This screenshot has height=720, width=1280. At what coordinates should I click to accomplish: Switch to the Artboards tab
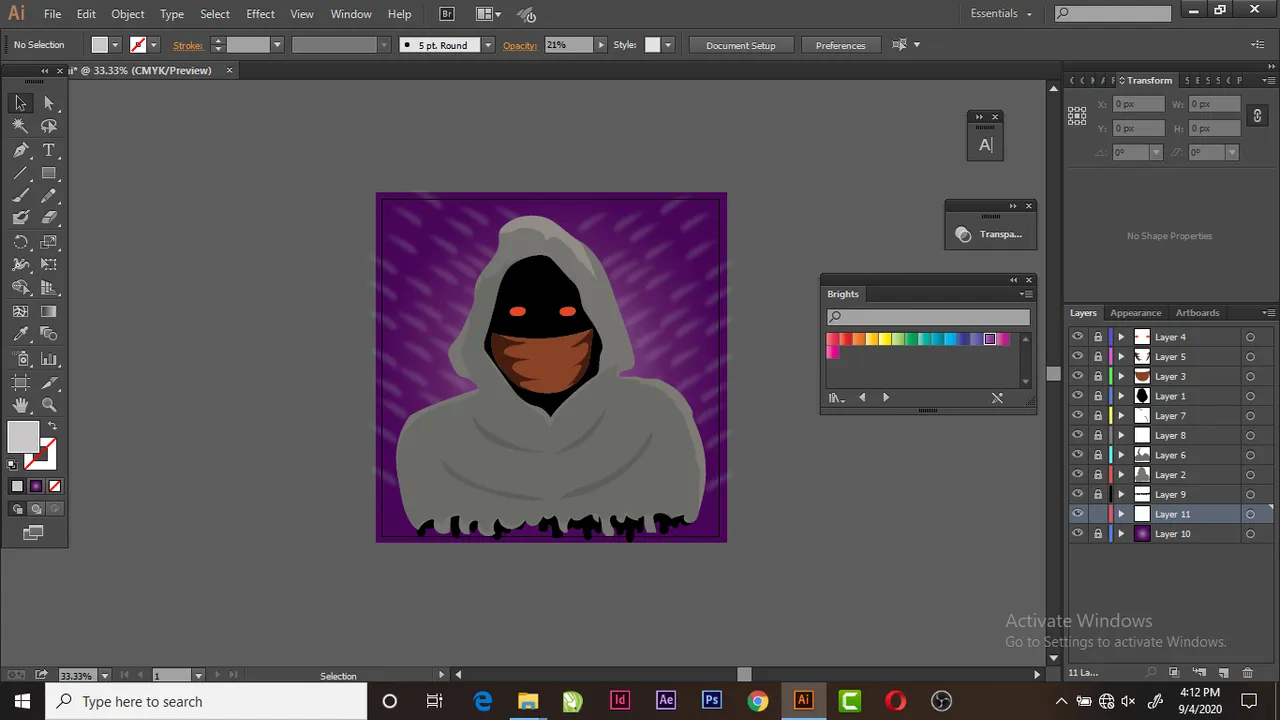tap(1197, 313)
